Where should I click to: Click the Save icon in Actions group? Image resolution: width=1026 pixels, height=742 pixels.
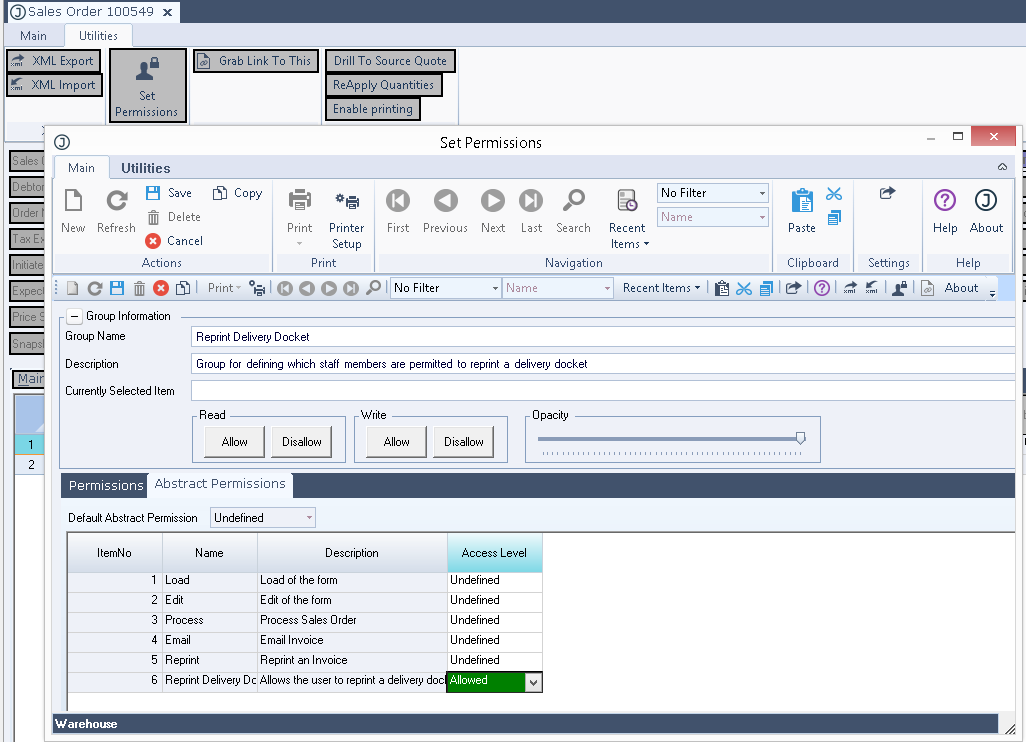pos(154,193)
